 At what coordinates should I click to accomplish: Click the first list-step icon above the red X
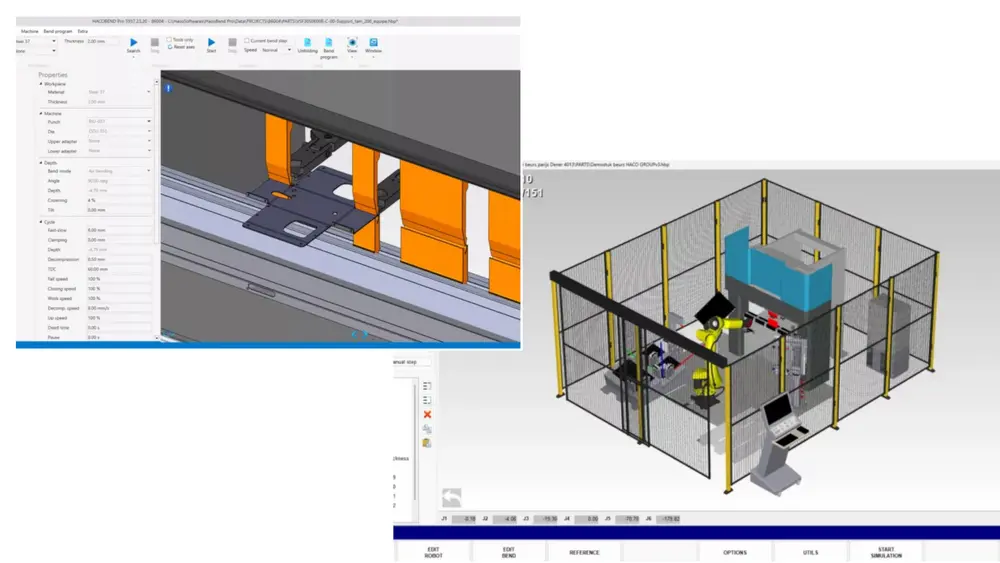427,386
